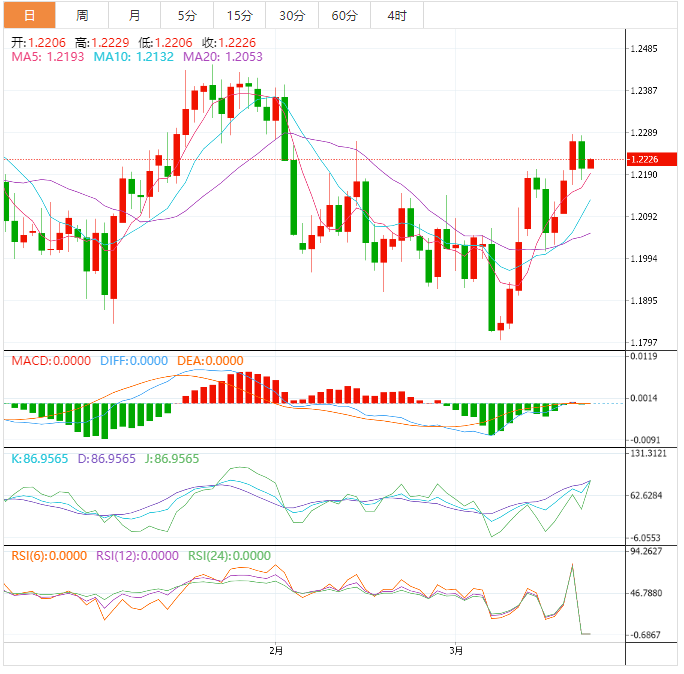Select the 周 weekly chart tab
The height and width of the screenshot is (674, 684).
pos(82,15)
